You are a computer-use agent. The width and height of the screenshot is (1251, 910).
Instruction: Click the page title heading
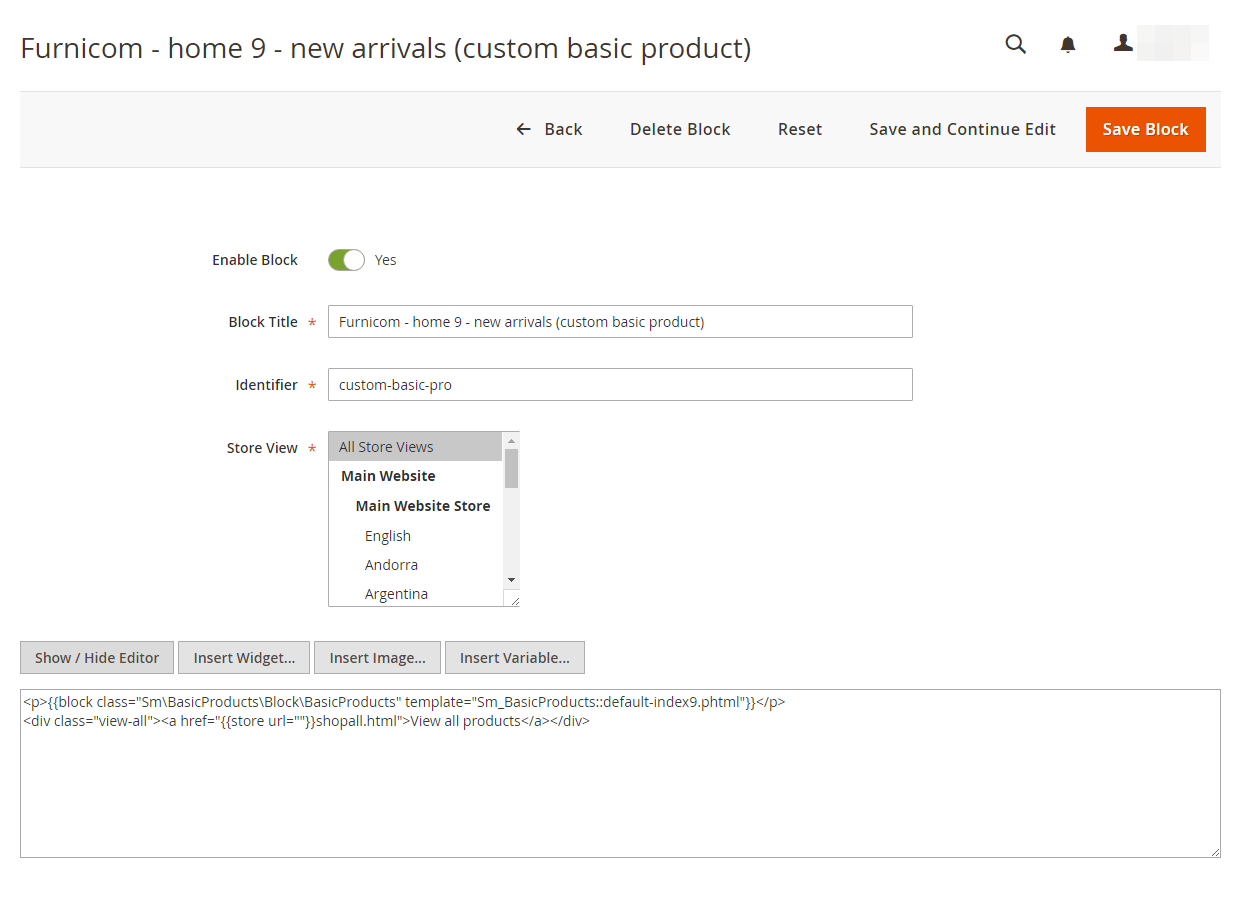pyautogui.click(x=386, y=47)
